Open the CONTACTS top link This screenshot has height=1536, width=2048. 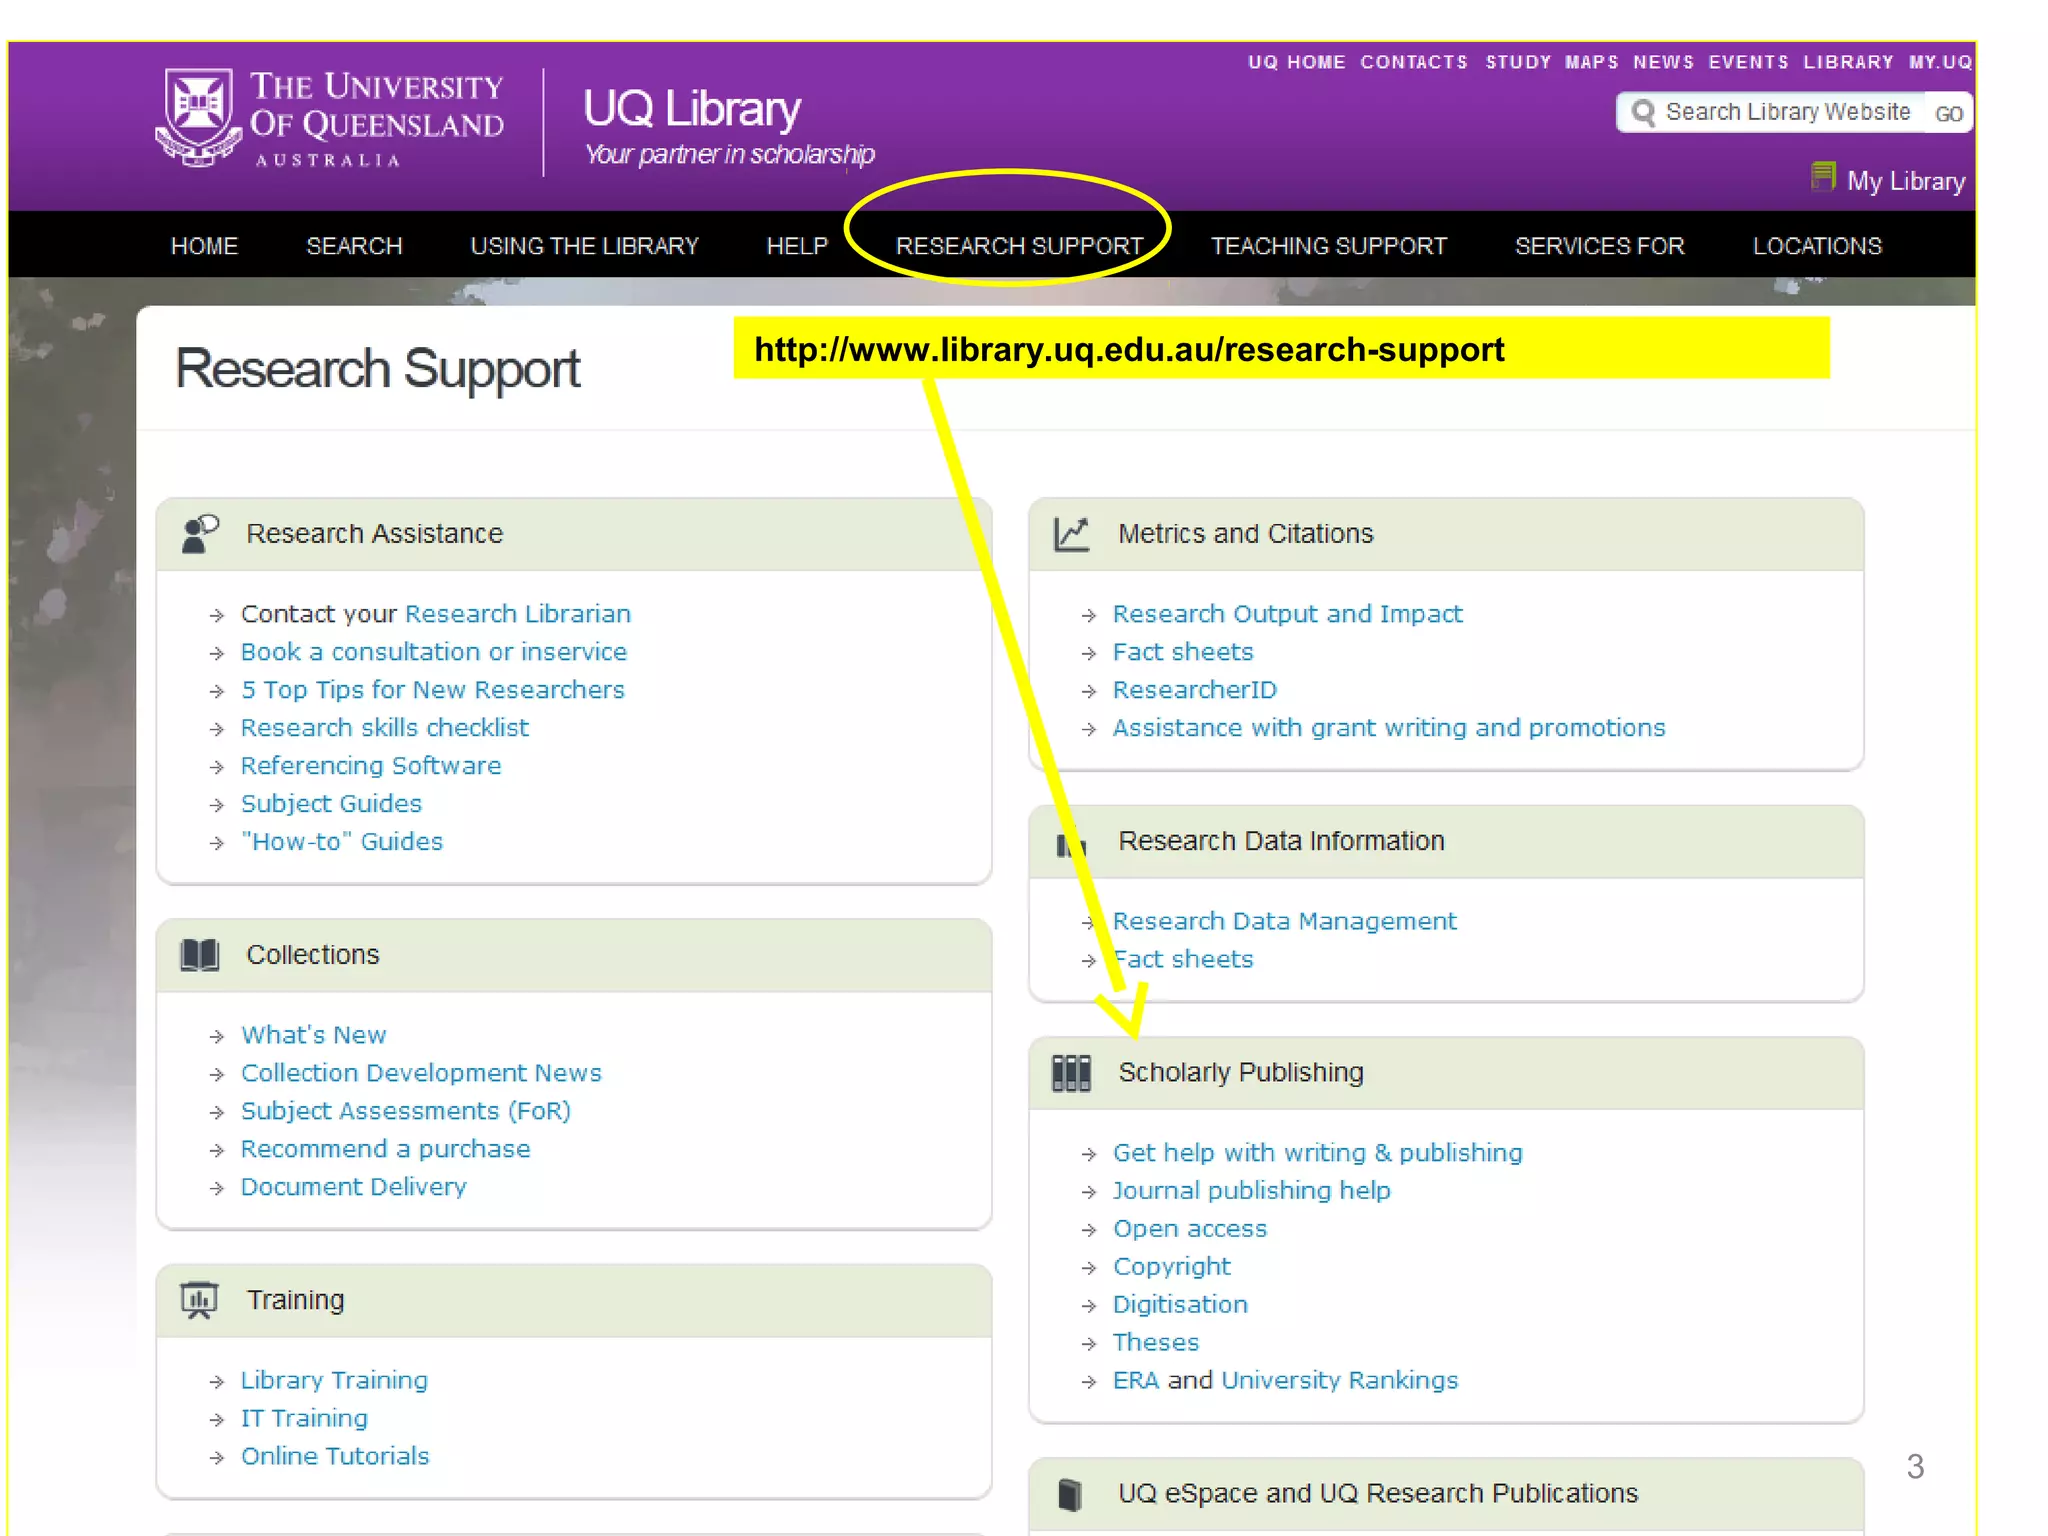pyautogui.click(x=1414, y=62)
